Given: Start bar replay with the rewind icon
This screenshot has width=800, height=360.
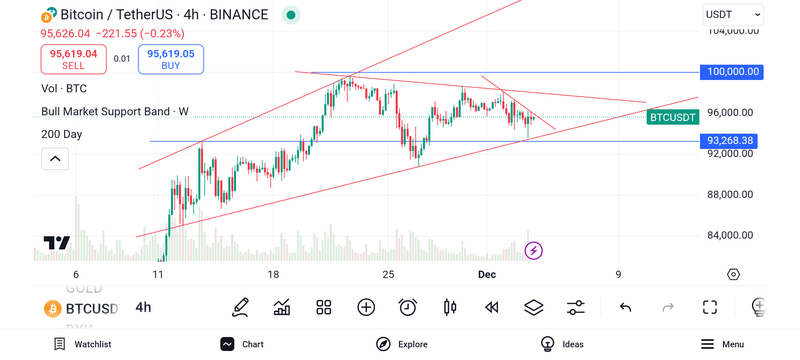Looking at the screenshot, I should click(x=491, y=307).
